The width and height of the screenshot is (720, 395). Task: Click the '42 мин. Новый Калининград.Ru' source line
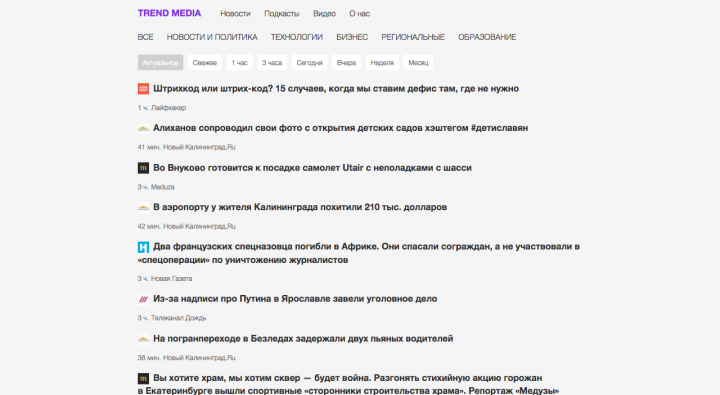(x=186, y=226)
